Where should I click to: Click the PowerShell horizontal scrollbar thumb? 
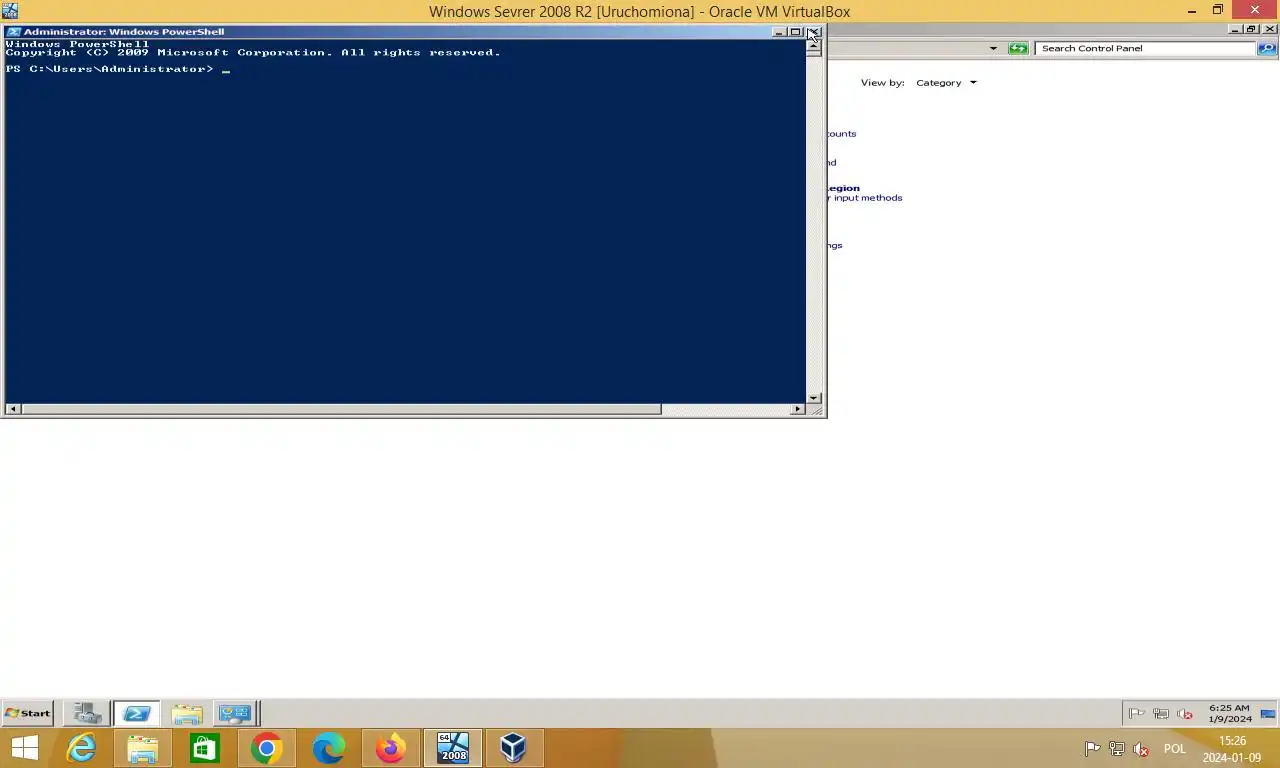coord(341,409)
